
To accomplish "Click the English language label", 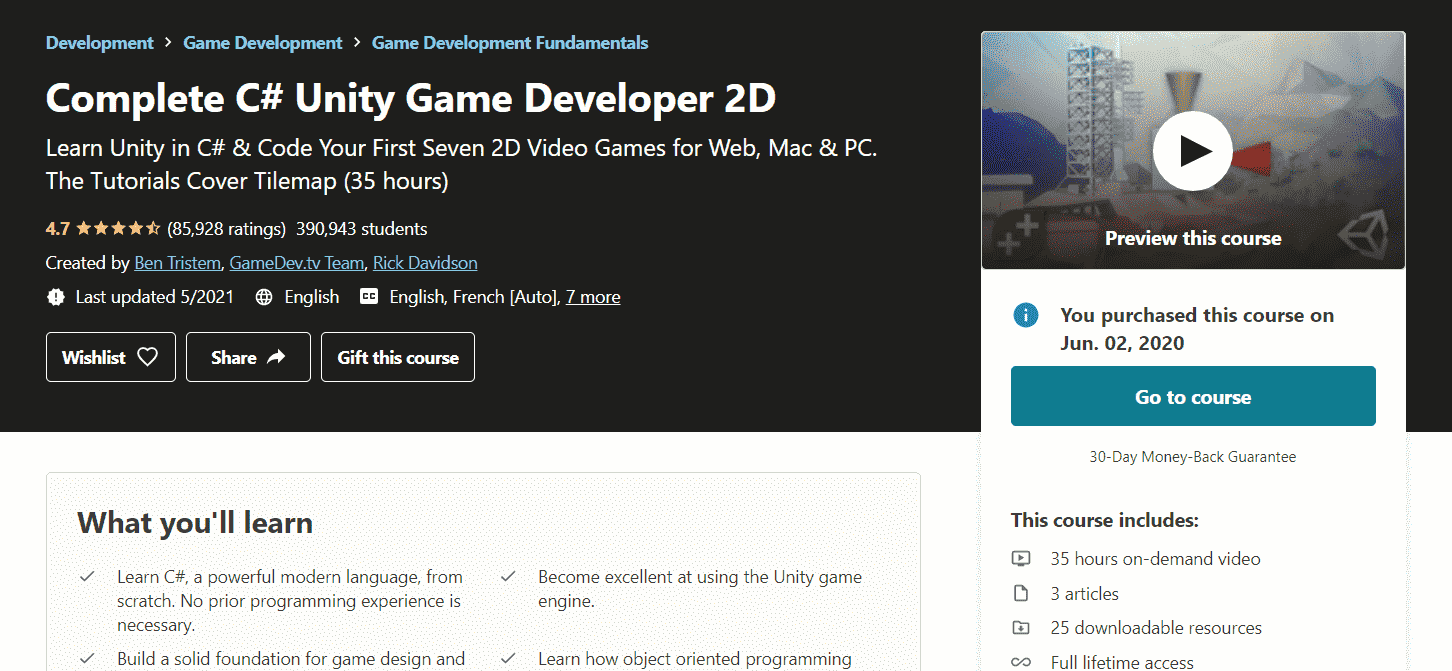I will click(311, 297).
